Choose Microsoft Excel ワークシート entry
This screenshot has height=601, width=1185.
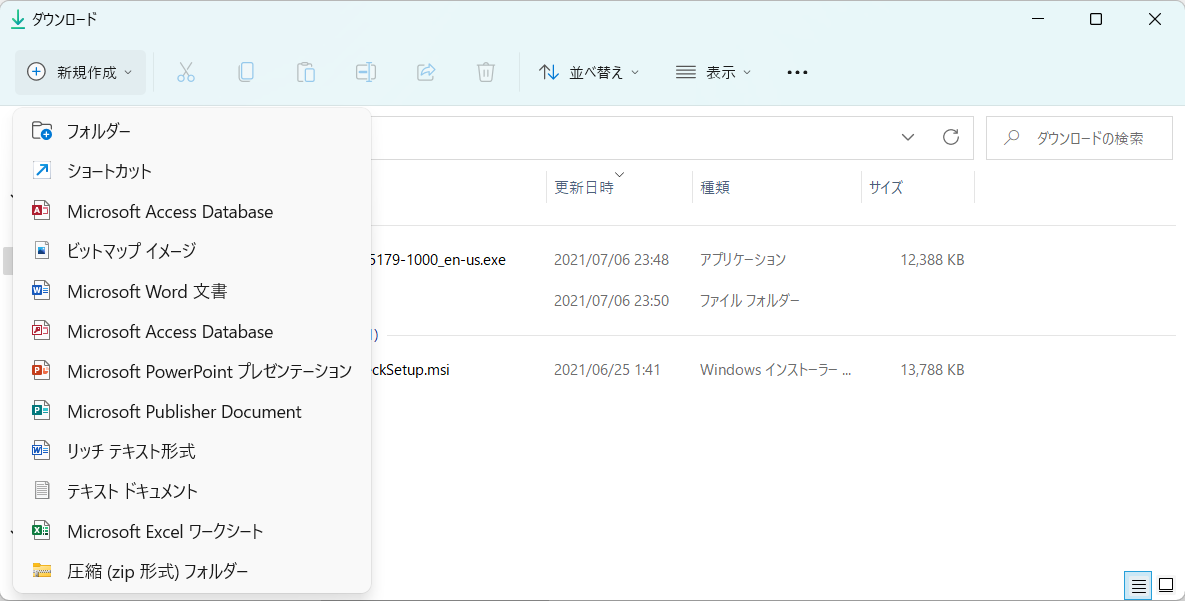(192, 531)
